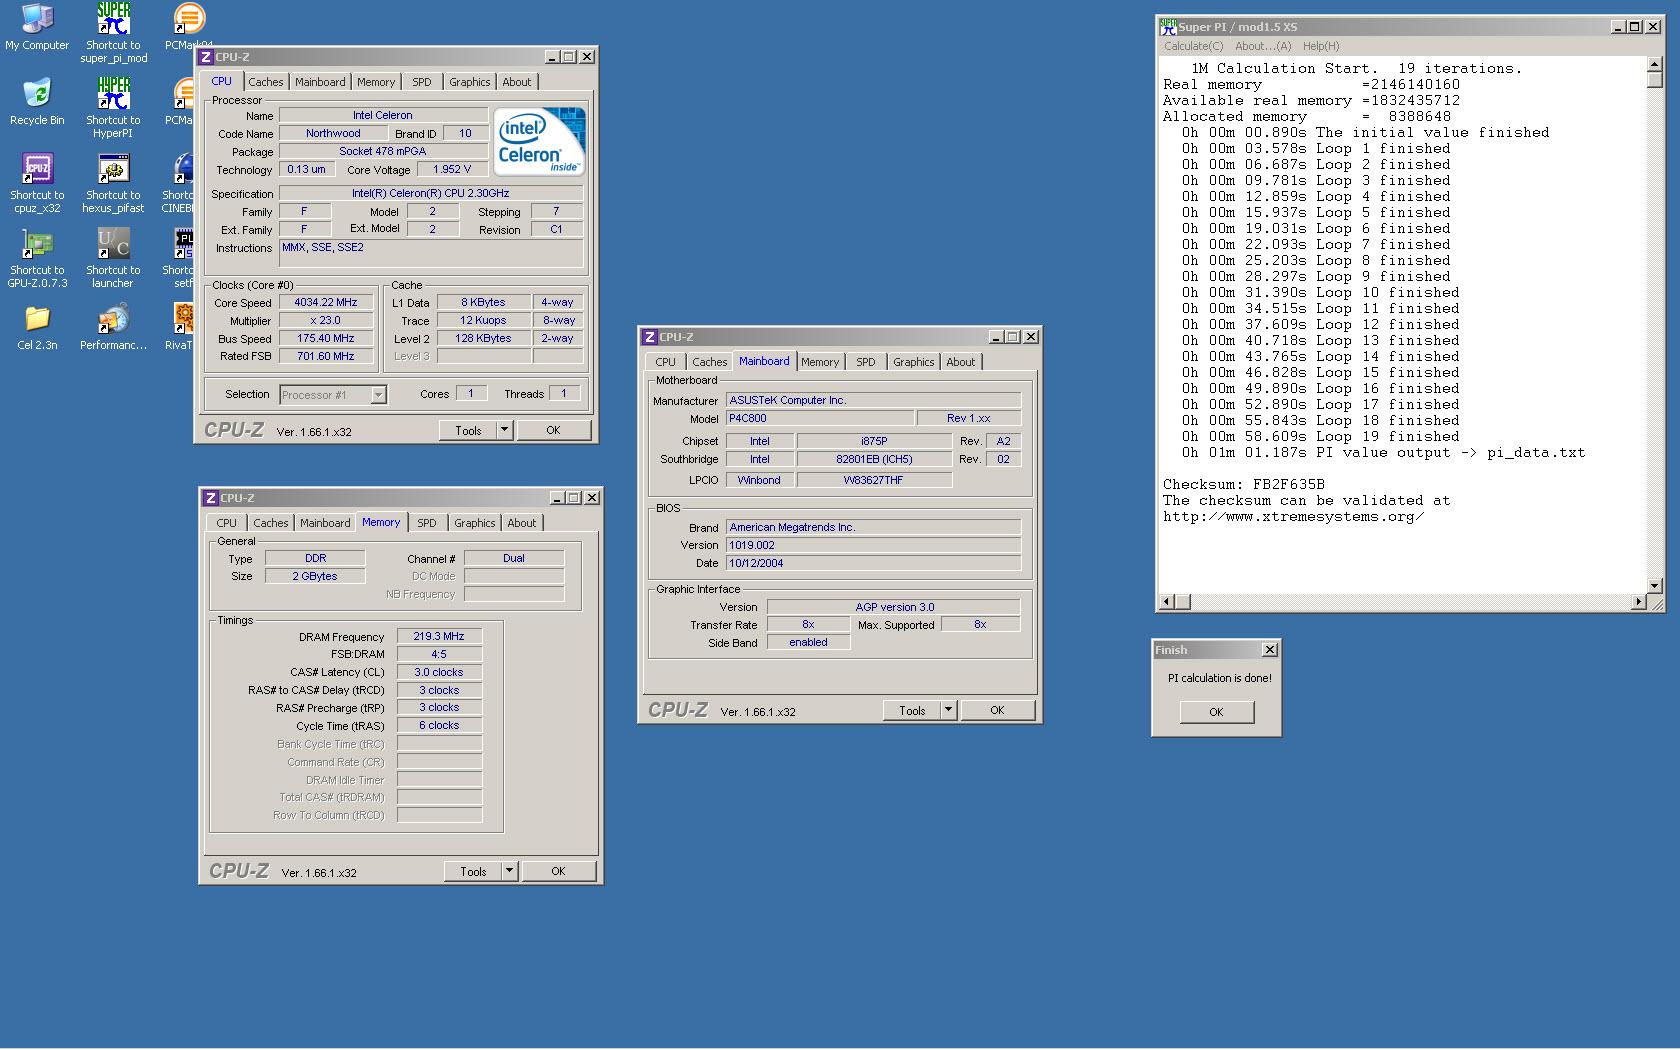This screenshot has width=1680, height=1050.
Task: Click the BIOS Version 1019.002 value
Action: pos(873,545)
